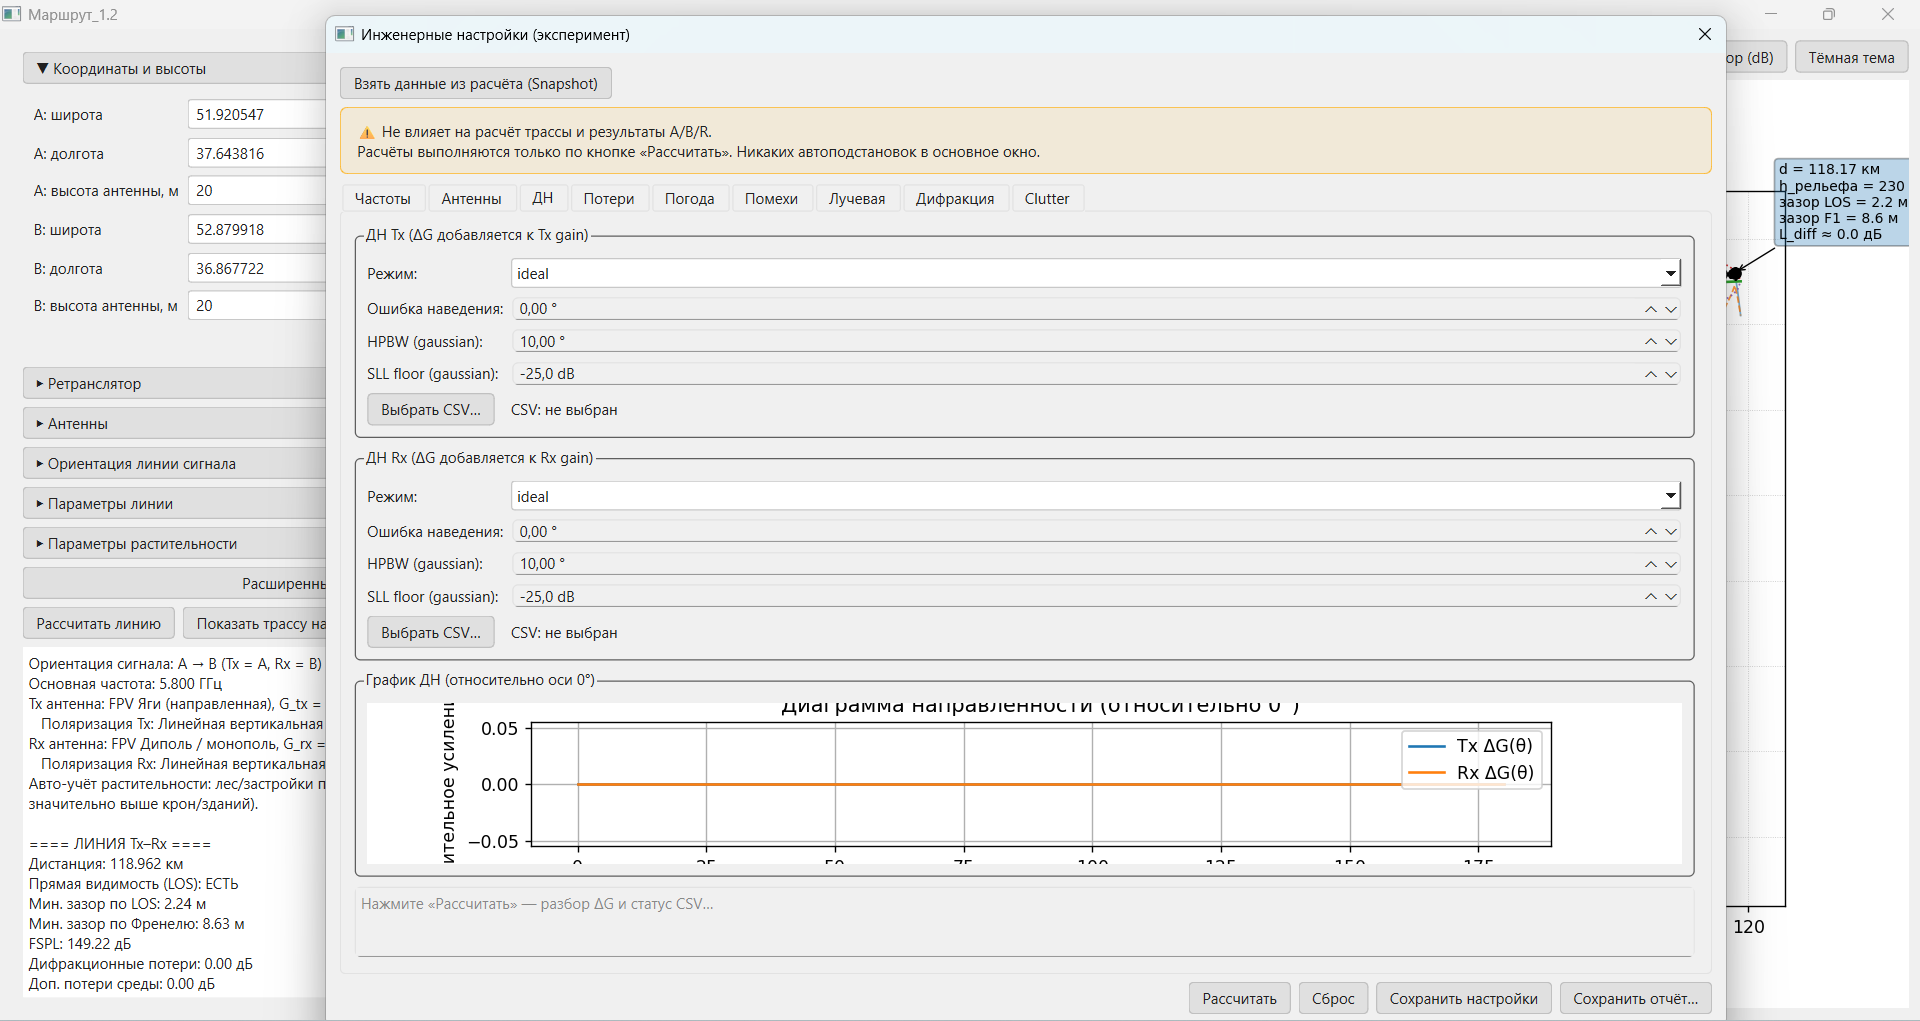Expand the Ретранслятор section

(94, 384)
